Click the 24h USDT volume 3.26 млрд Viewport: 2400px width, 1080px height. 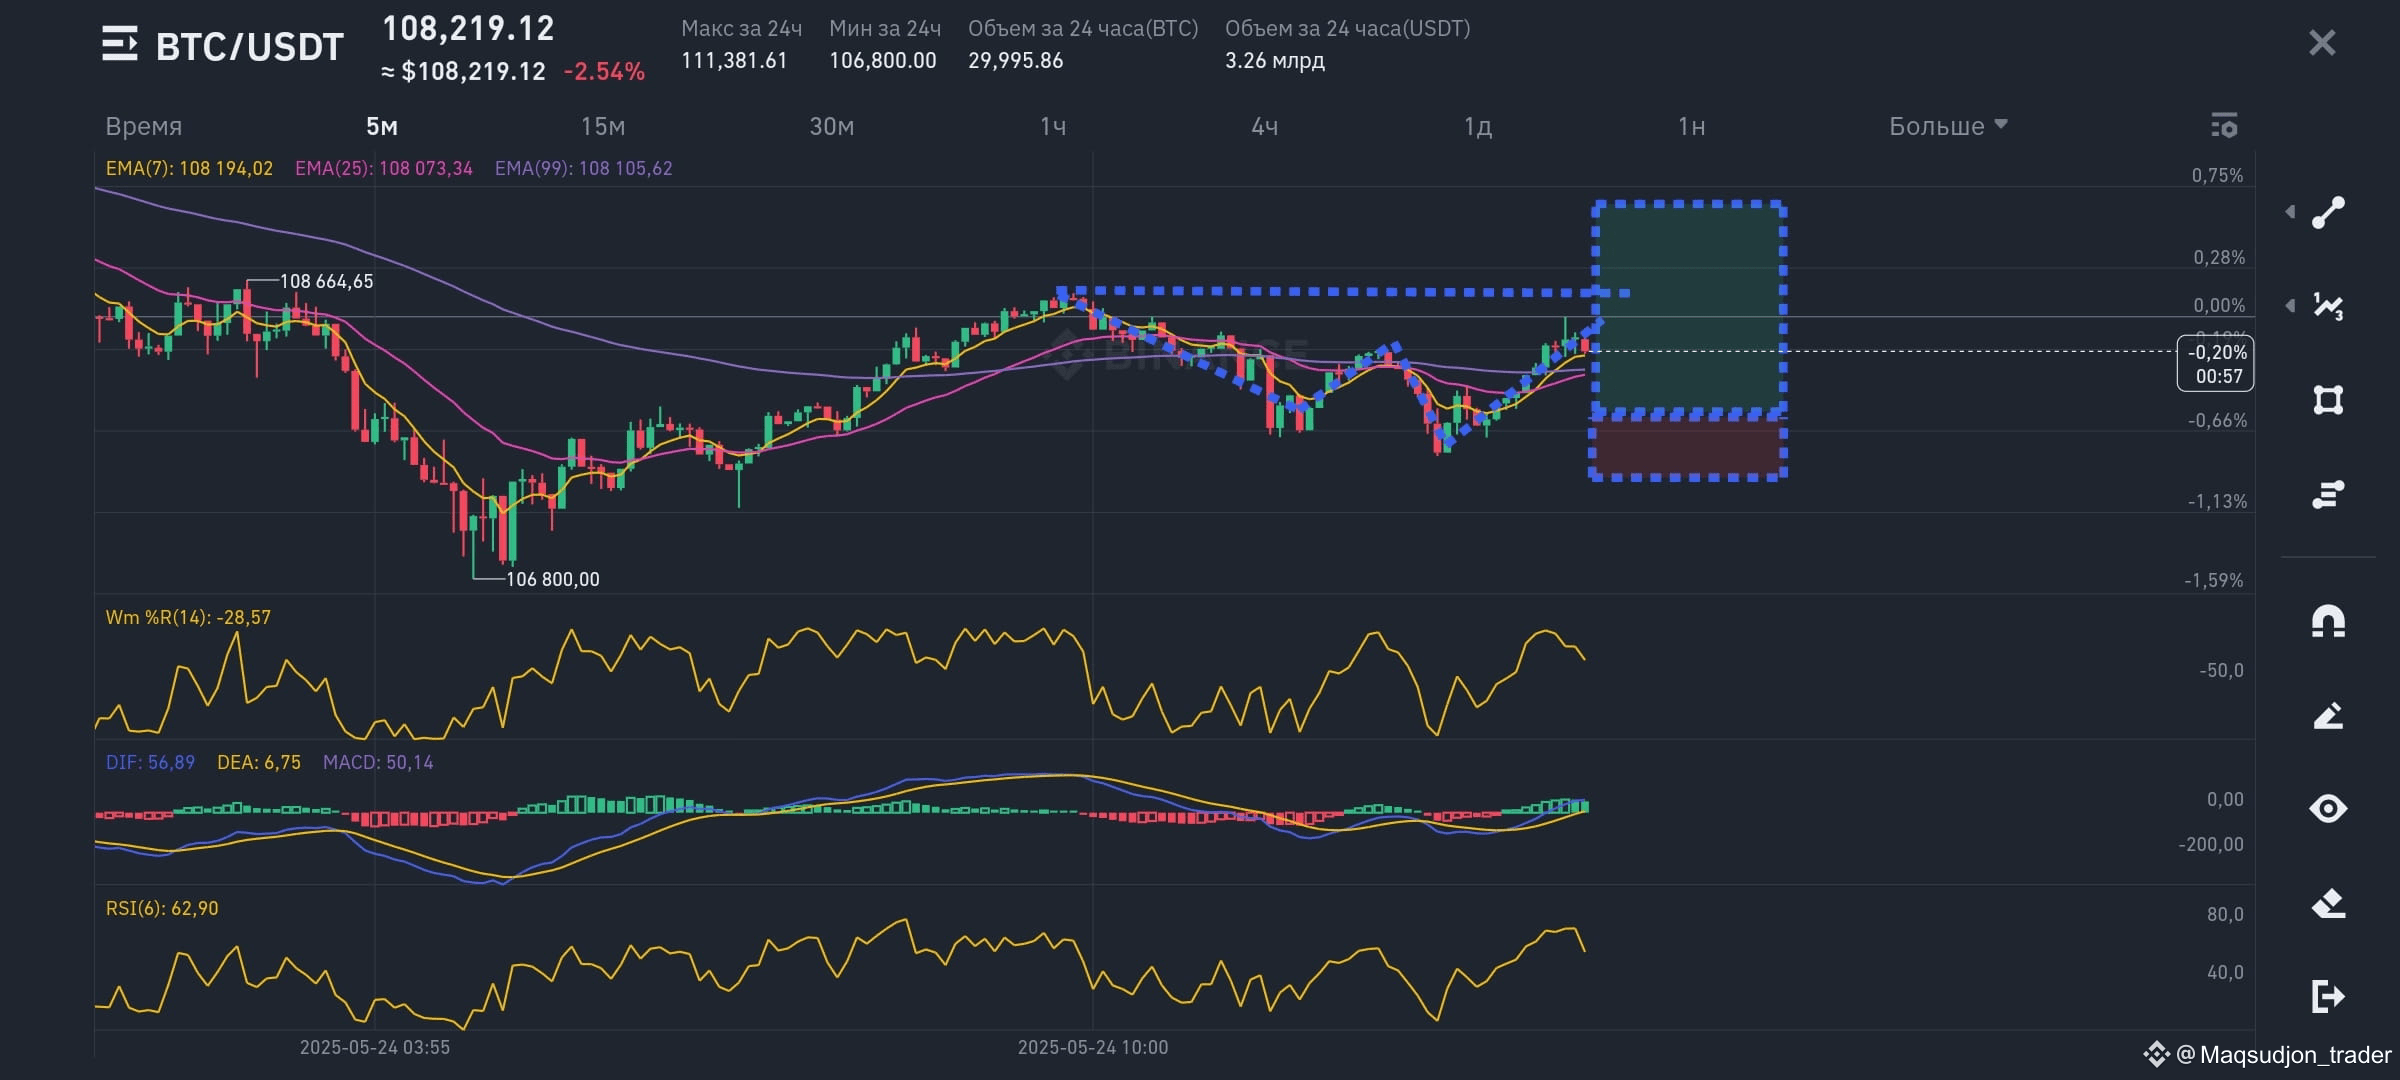point(1275,60)
